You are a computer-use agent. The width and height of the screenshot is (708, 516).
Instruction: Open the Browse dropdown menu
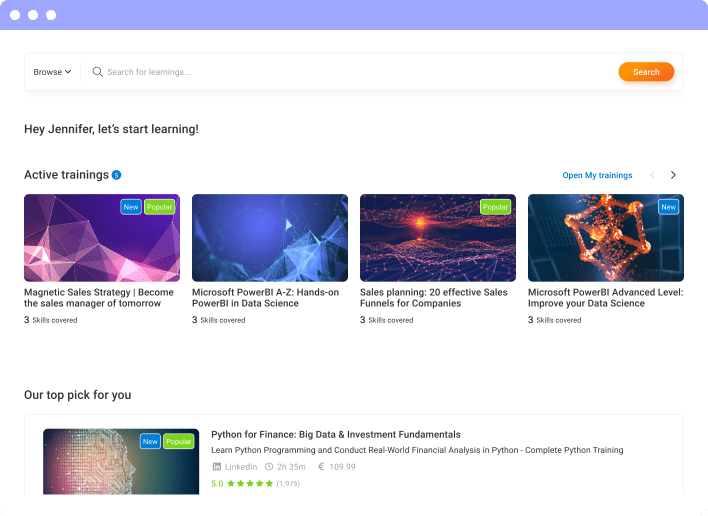[52, 72]
